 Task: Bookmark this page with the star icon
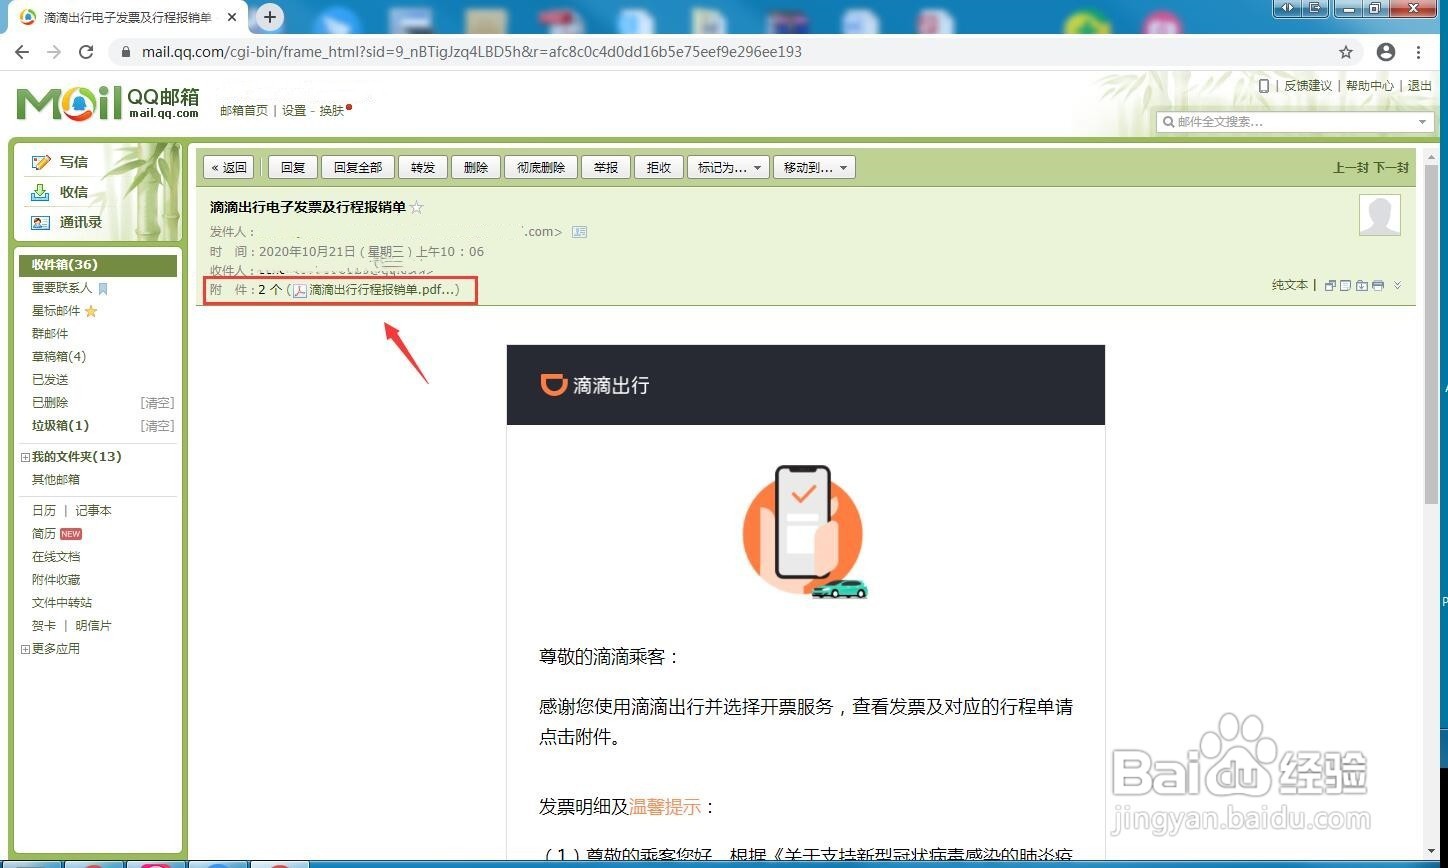[x=1346, y=52]
